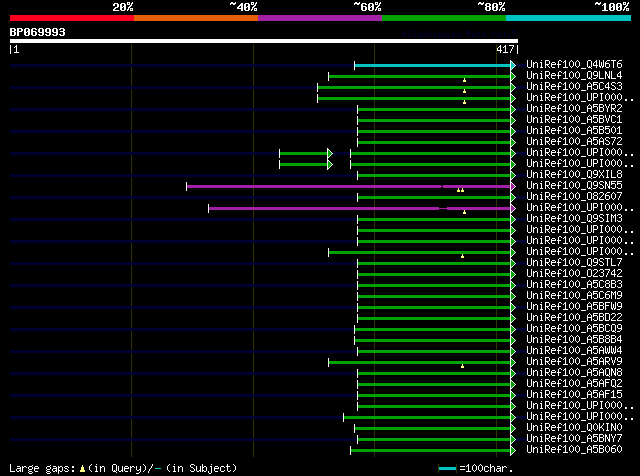Click the UniRef100_A5AWW4 hit name
This screenshot has height=476, width=640.
574,350
